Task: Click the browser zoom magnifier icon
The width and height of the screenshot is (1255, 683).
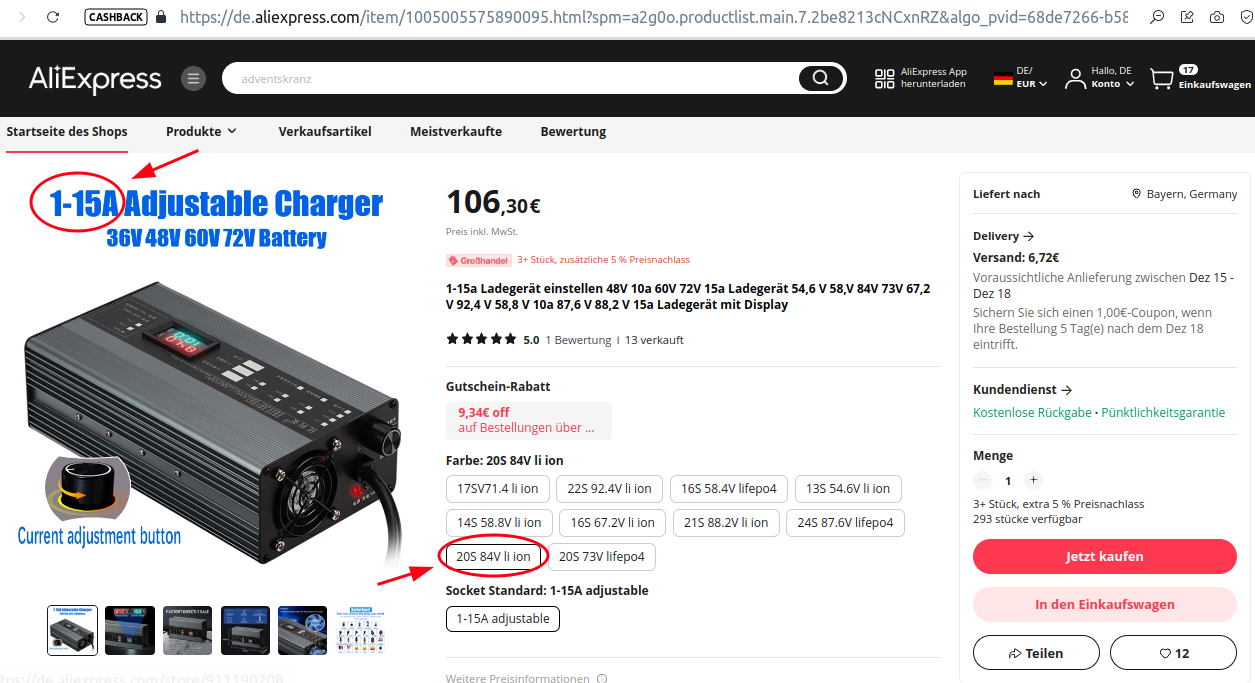Action: [1157, 17]
